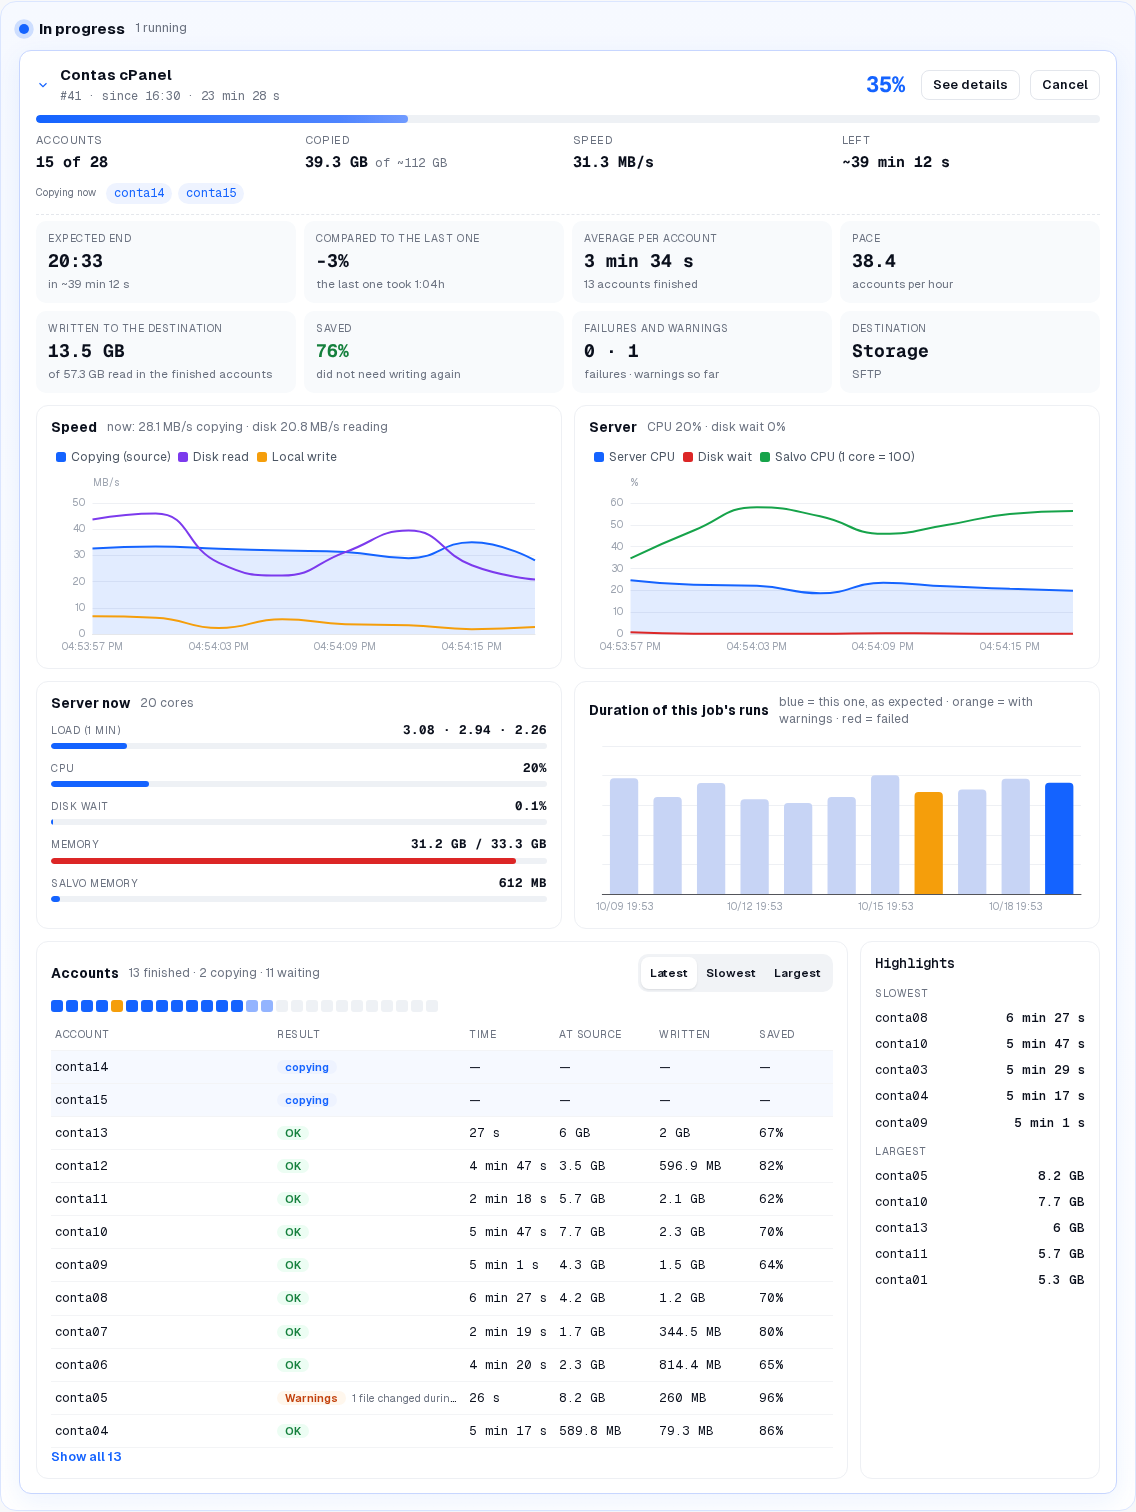Select the conta14 chip beside Copying now

[139, 193]
